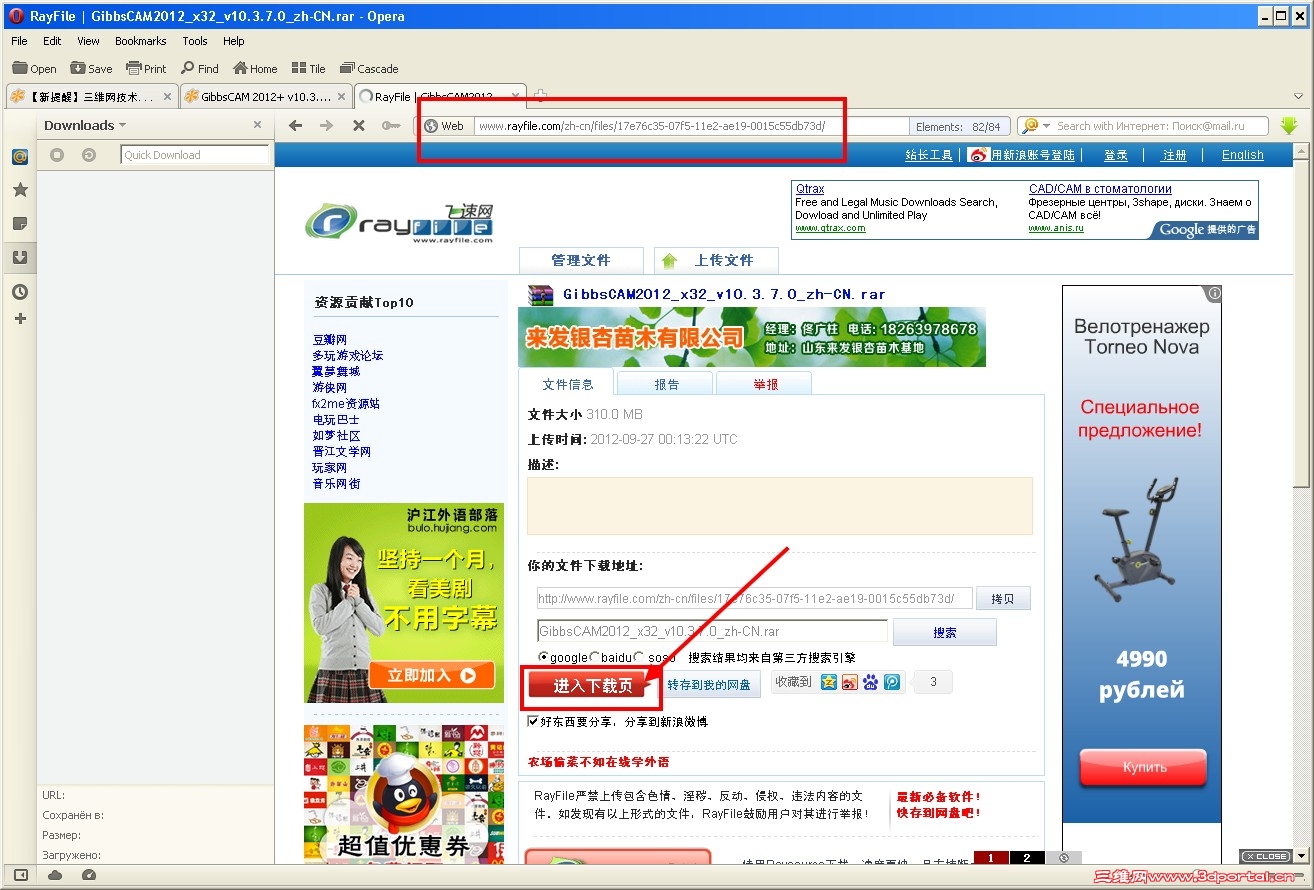Close the Downloads panel
This screenshot has width=1314, height=890.
coord(257,125)
